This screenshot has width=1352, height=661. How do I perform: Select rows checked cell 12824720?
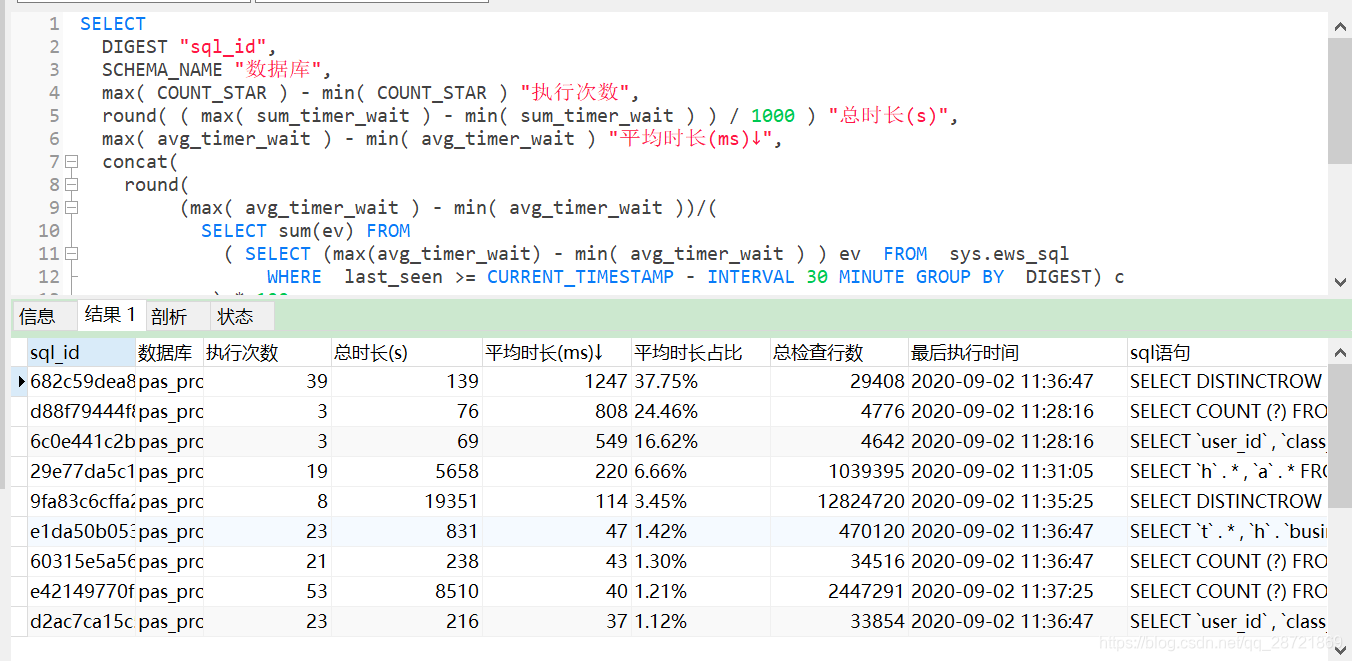[838, 501]
